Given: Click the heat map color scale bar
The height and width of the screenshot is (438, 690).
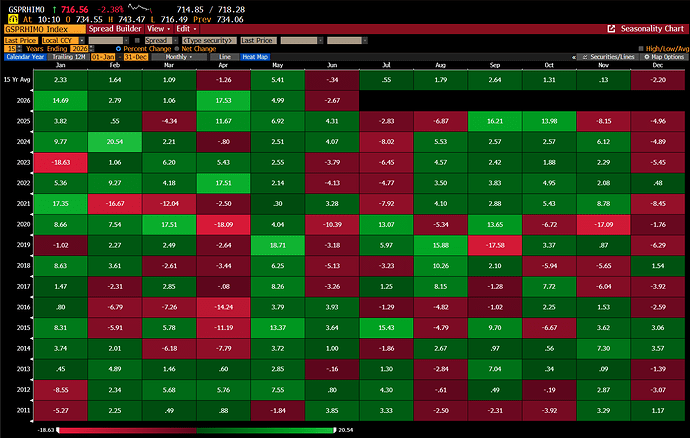Looking at the screenshot, I should point(197,430).
